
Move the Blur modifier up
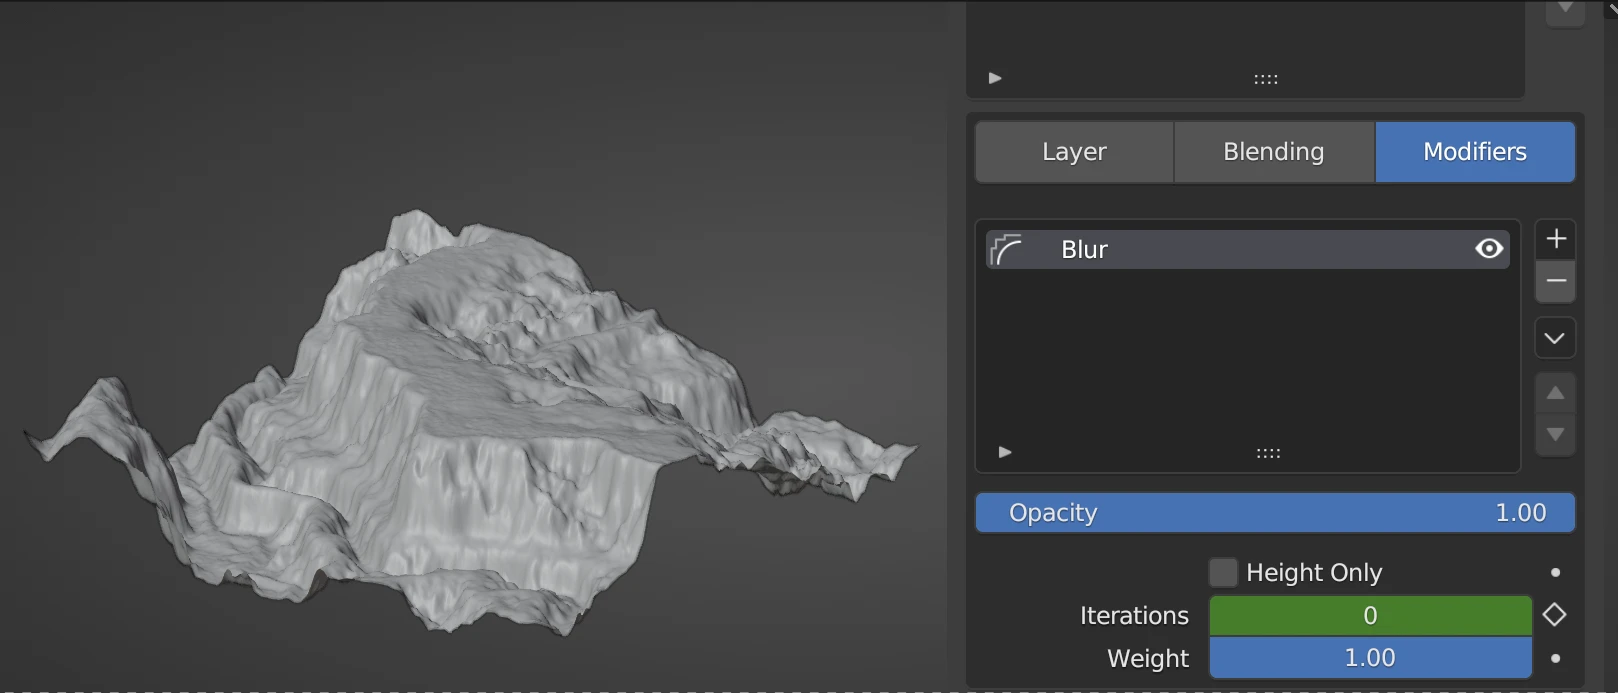tap(1555, 393)
